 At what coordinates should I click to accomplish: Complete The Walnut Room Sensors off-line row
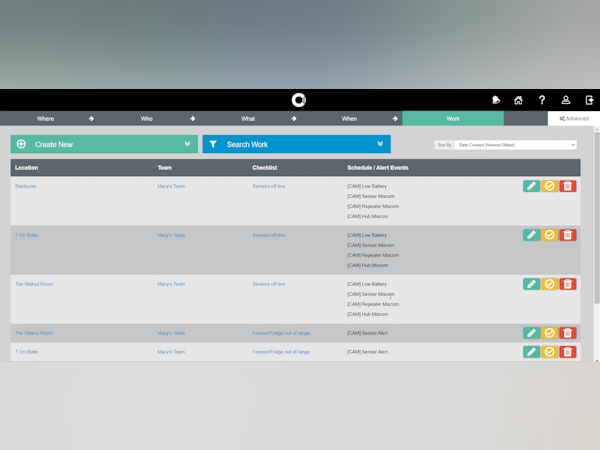tap(549, 284)
